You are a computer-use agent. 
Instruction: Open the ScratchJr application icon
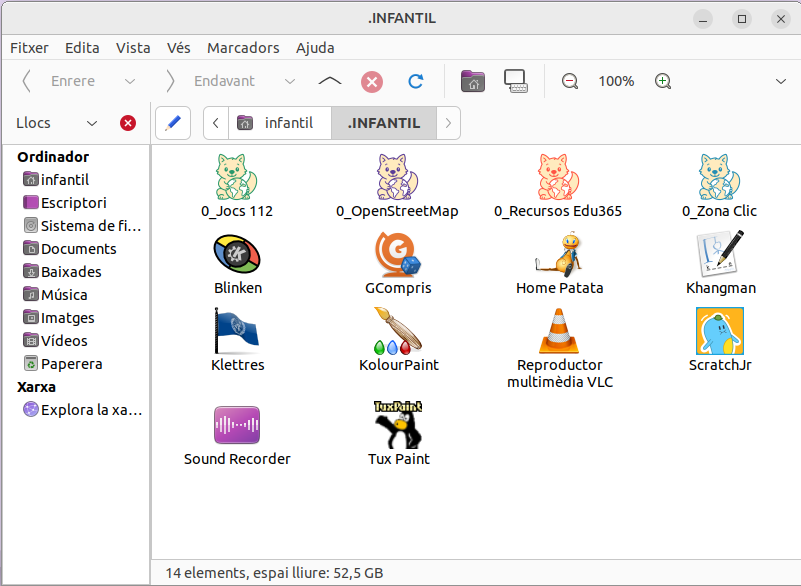719,332
